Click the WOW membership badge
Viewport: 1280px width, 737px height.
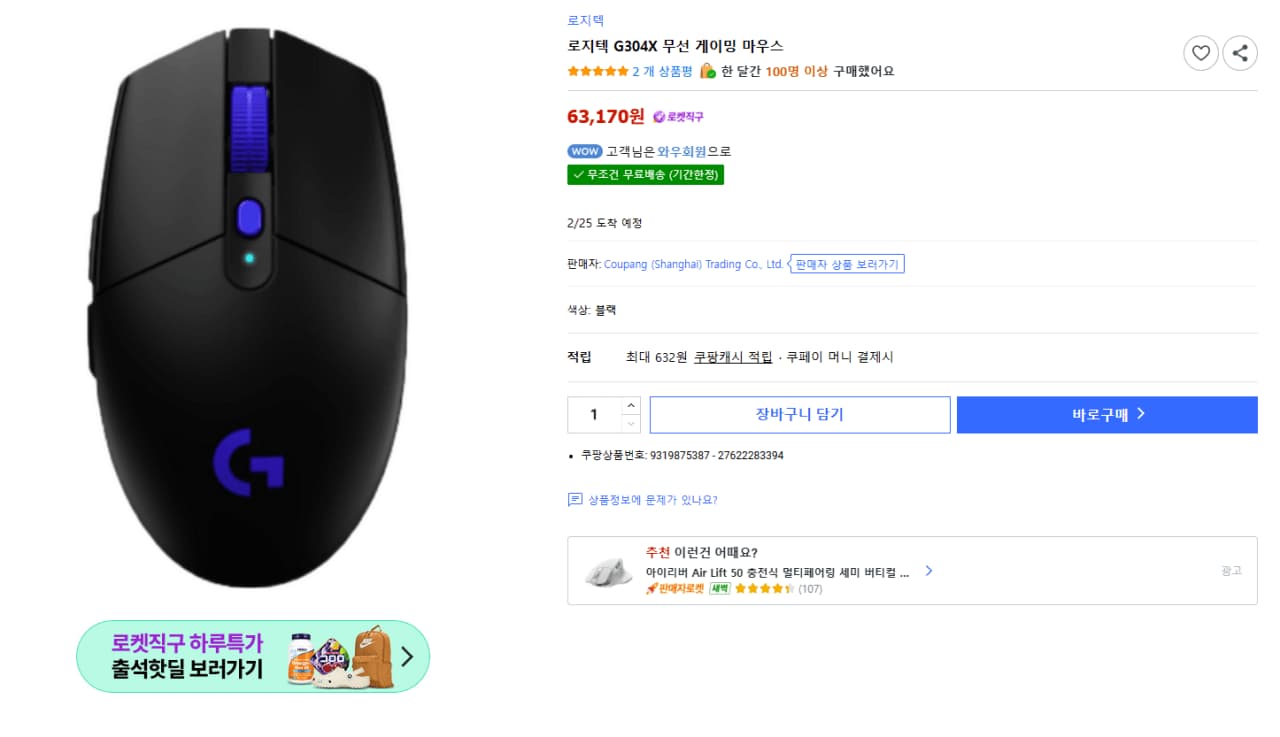click(x=584, y=151)
